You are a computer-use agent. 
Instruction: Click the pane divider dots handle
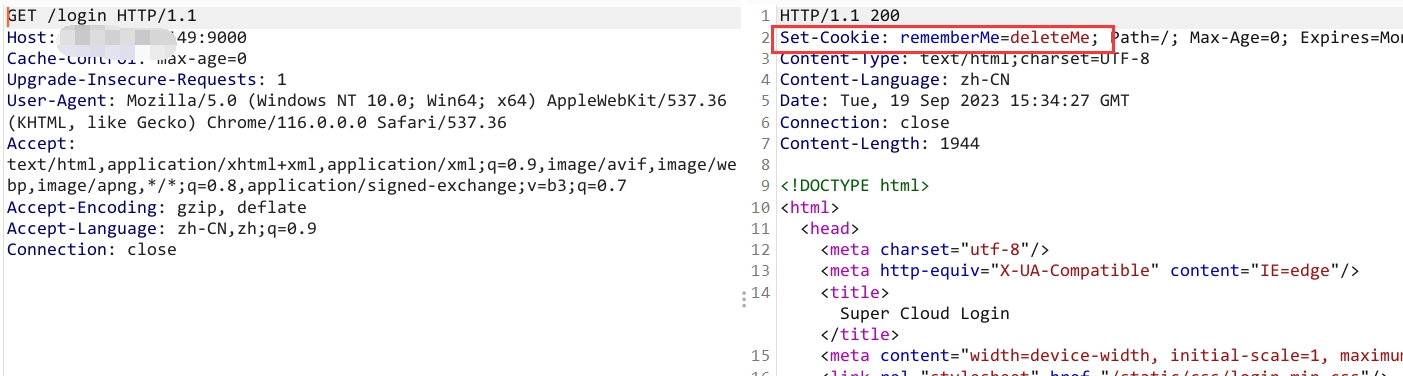click(743, 299)
